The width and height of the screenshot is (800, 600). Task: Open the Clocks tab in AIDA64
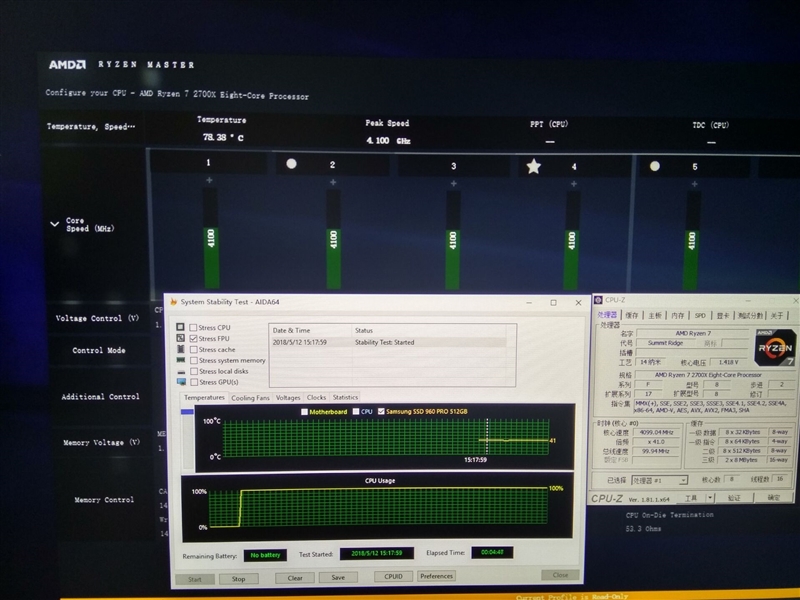[x=316, y=397]
